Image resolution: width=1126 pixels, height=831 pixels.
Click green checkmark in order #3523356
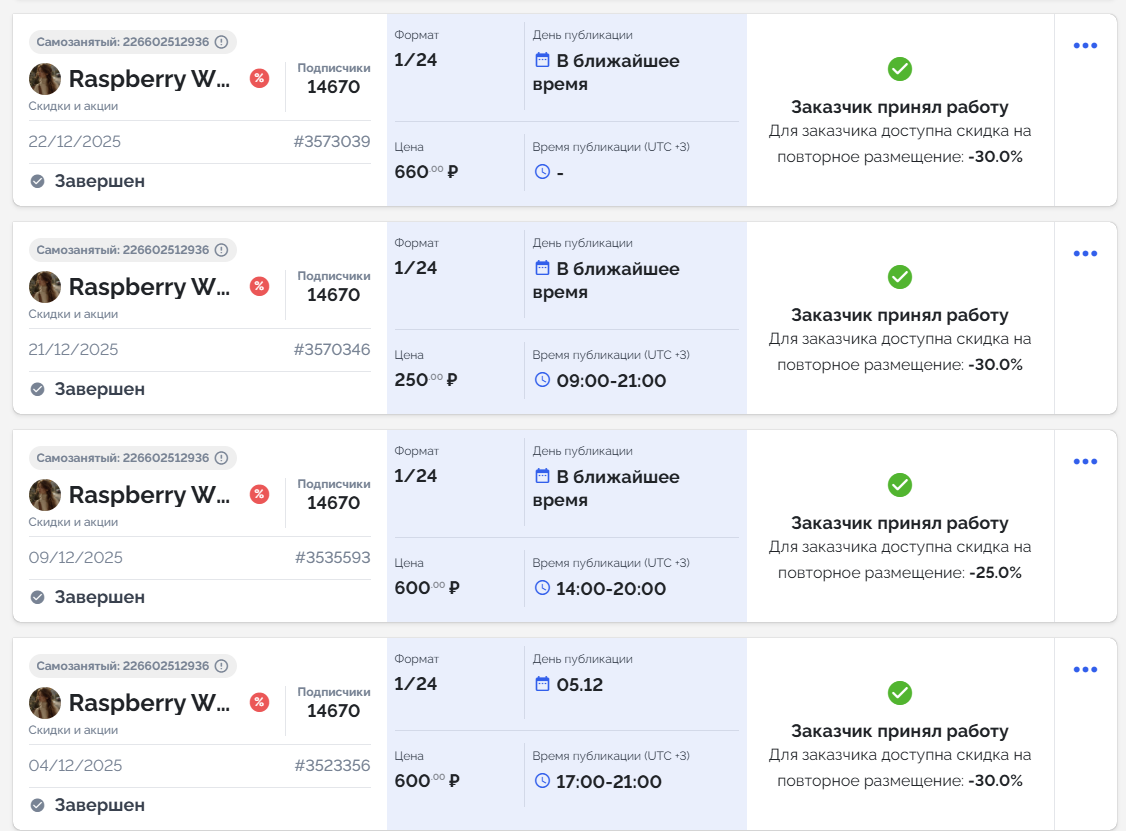(x=900, y=693)
